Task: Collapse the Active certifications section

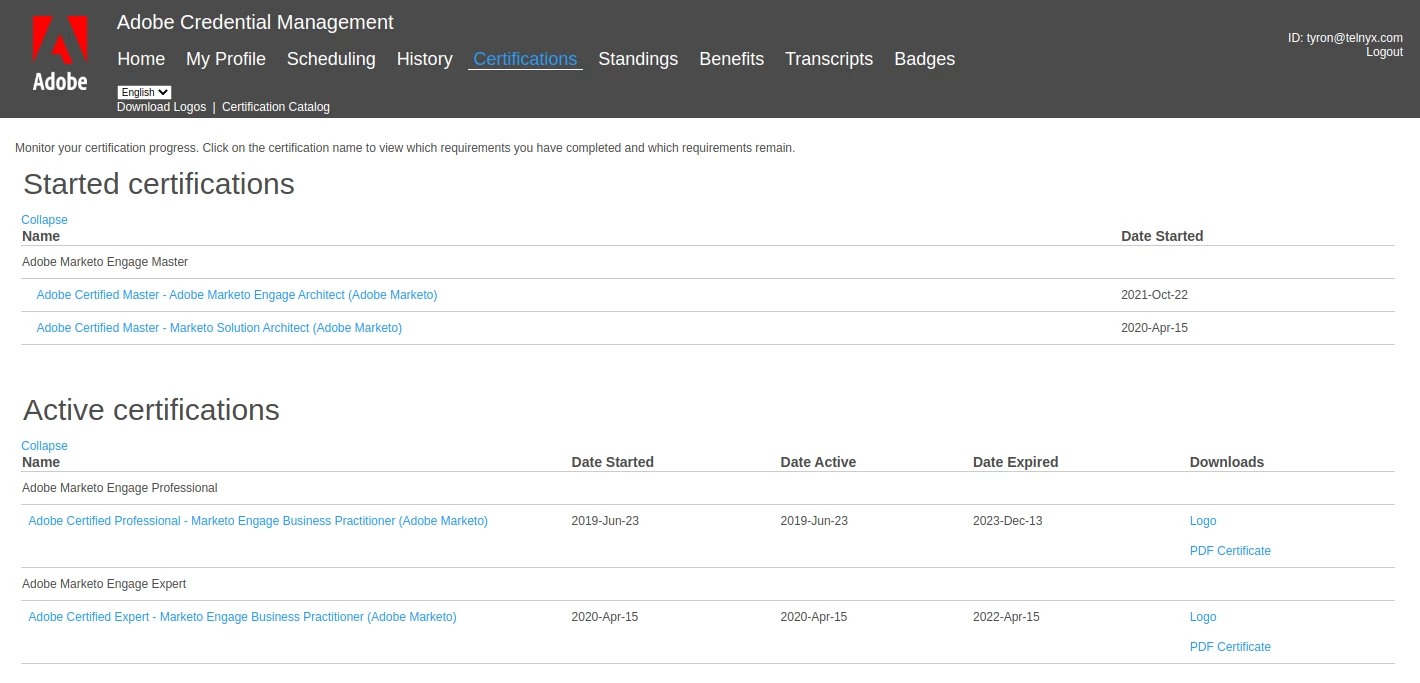Action: click(44, 446)
